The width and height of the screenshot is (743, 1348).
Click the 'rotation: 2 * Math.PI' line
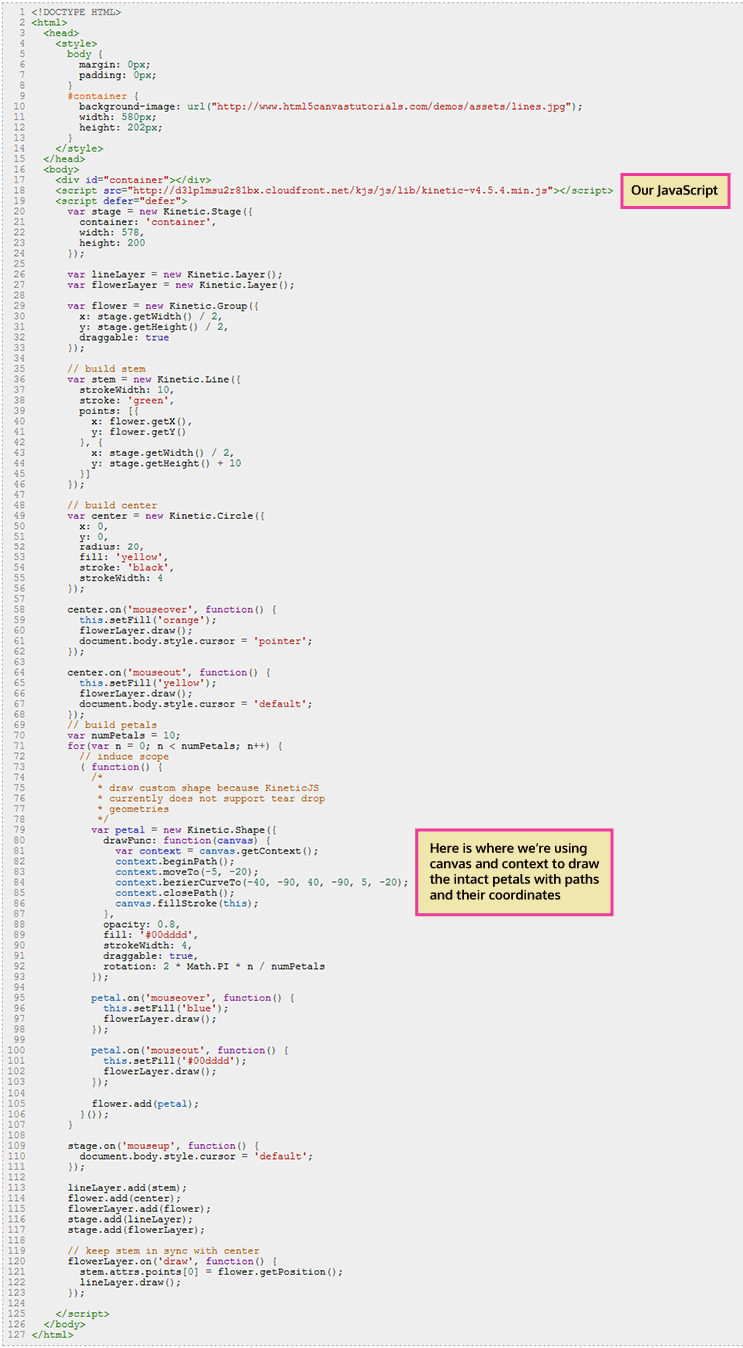[x=214, y=966]
